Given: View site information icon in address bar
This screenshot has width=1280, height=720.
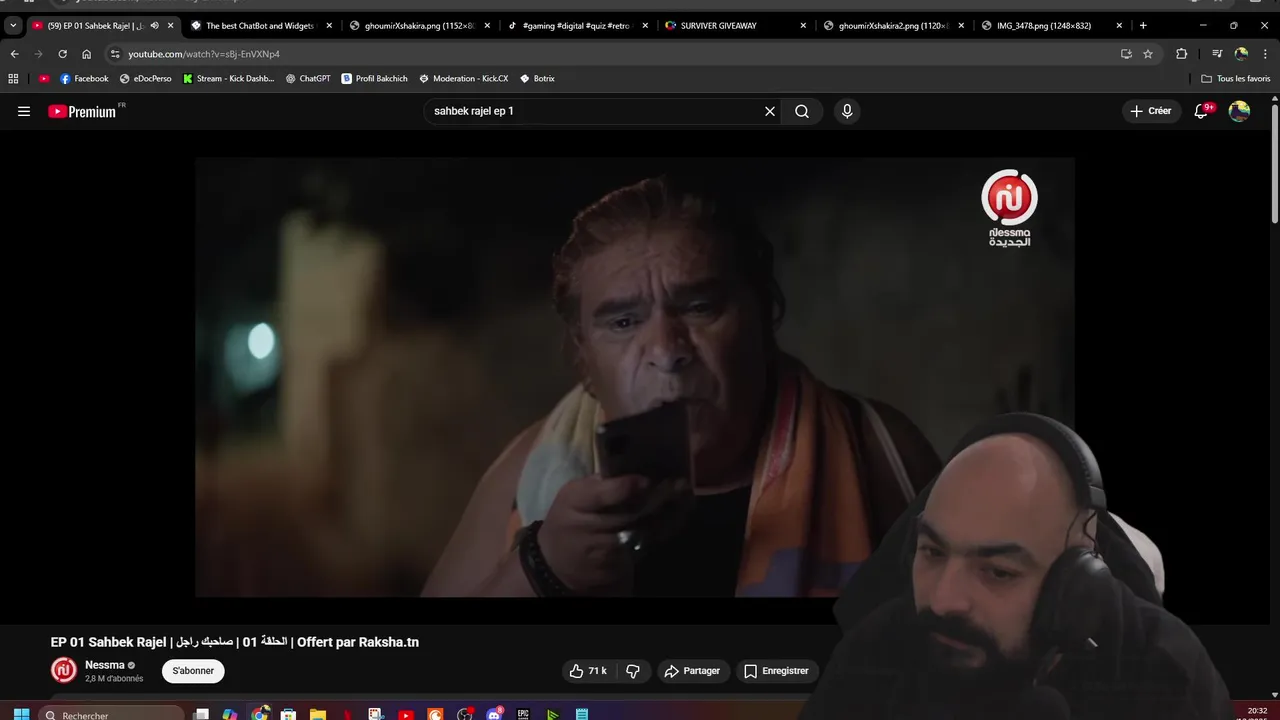Looking at the screenshot, I should pos(115,54).
